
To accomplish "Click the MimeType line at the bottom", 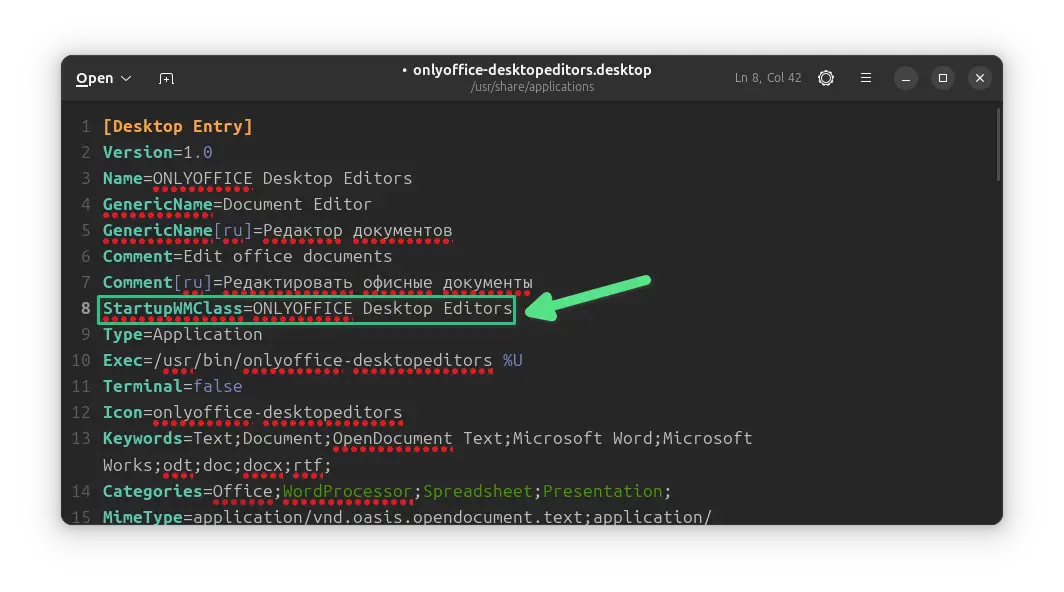I will point(407,517).
